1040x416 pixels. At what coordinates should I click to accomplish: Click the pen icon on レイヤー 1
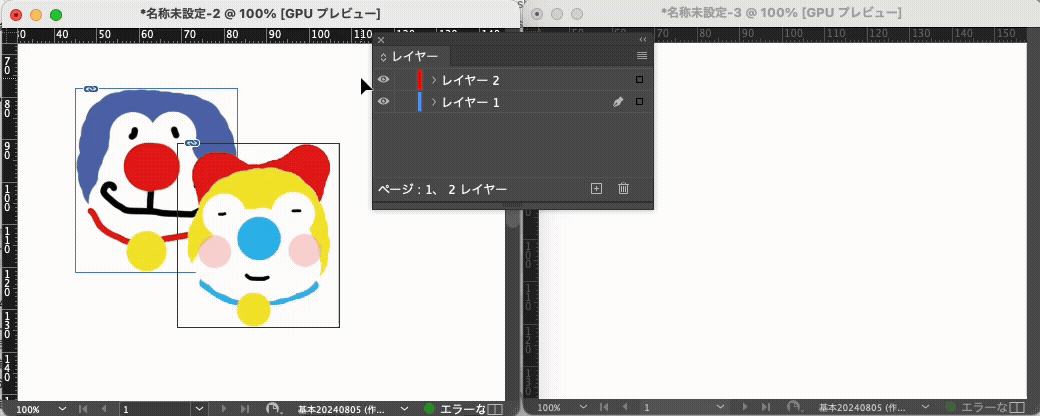[618, 102]
